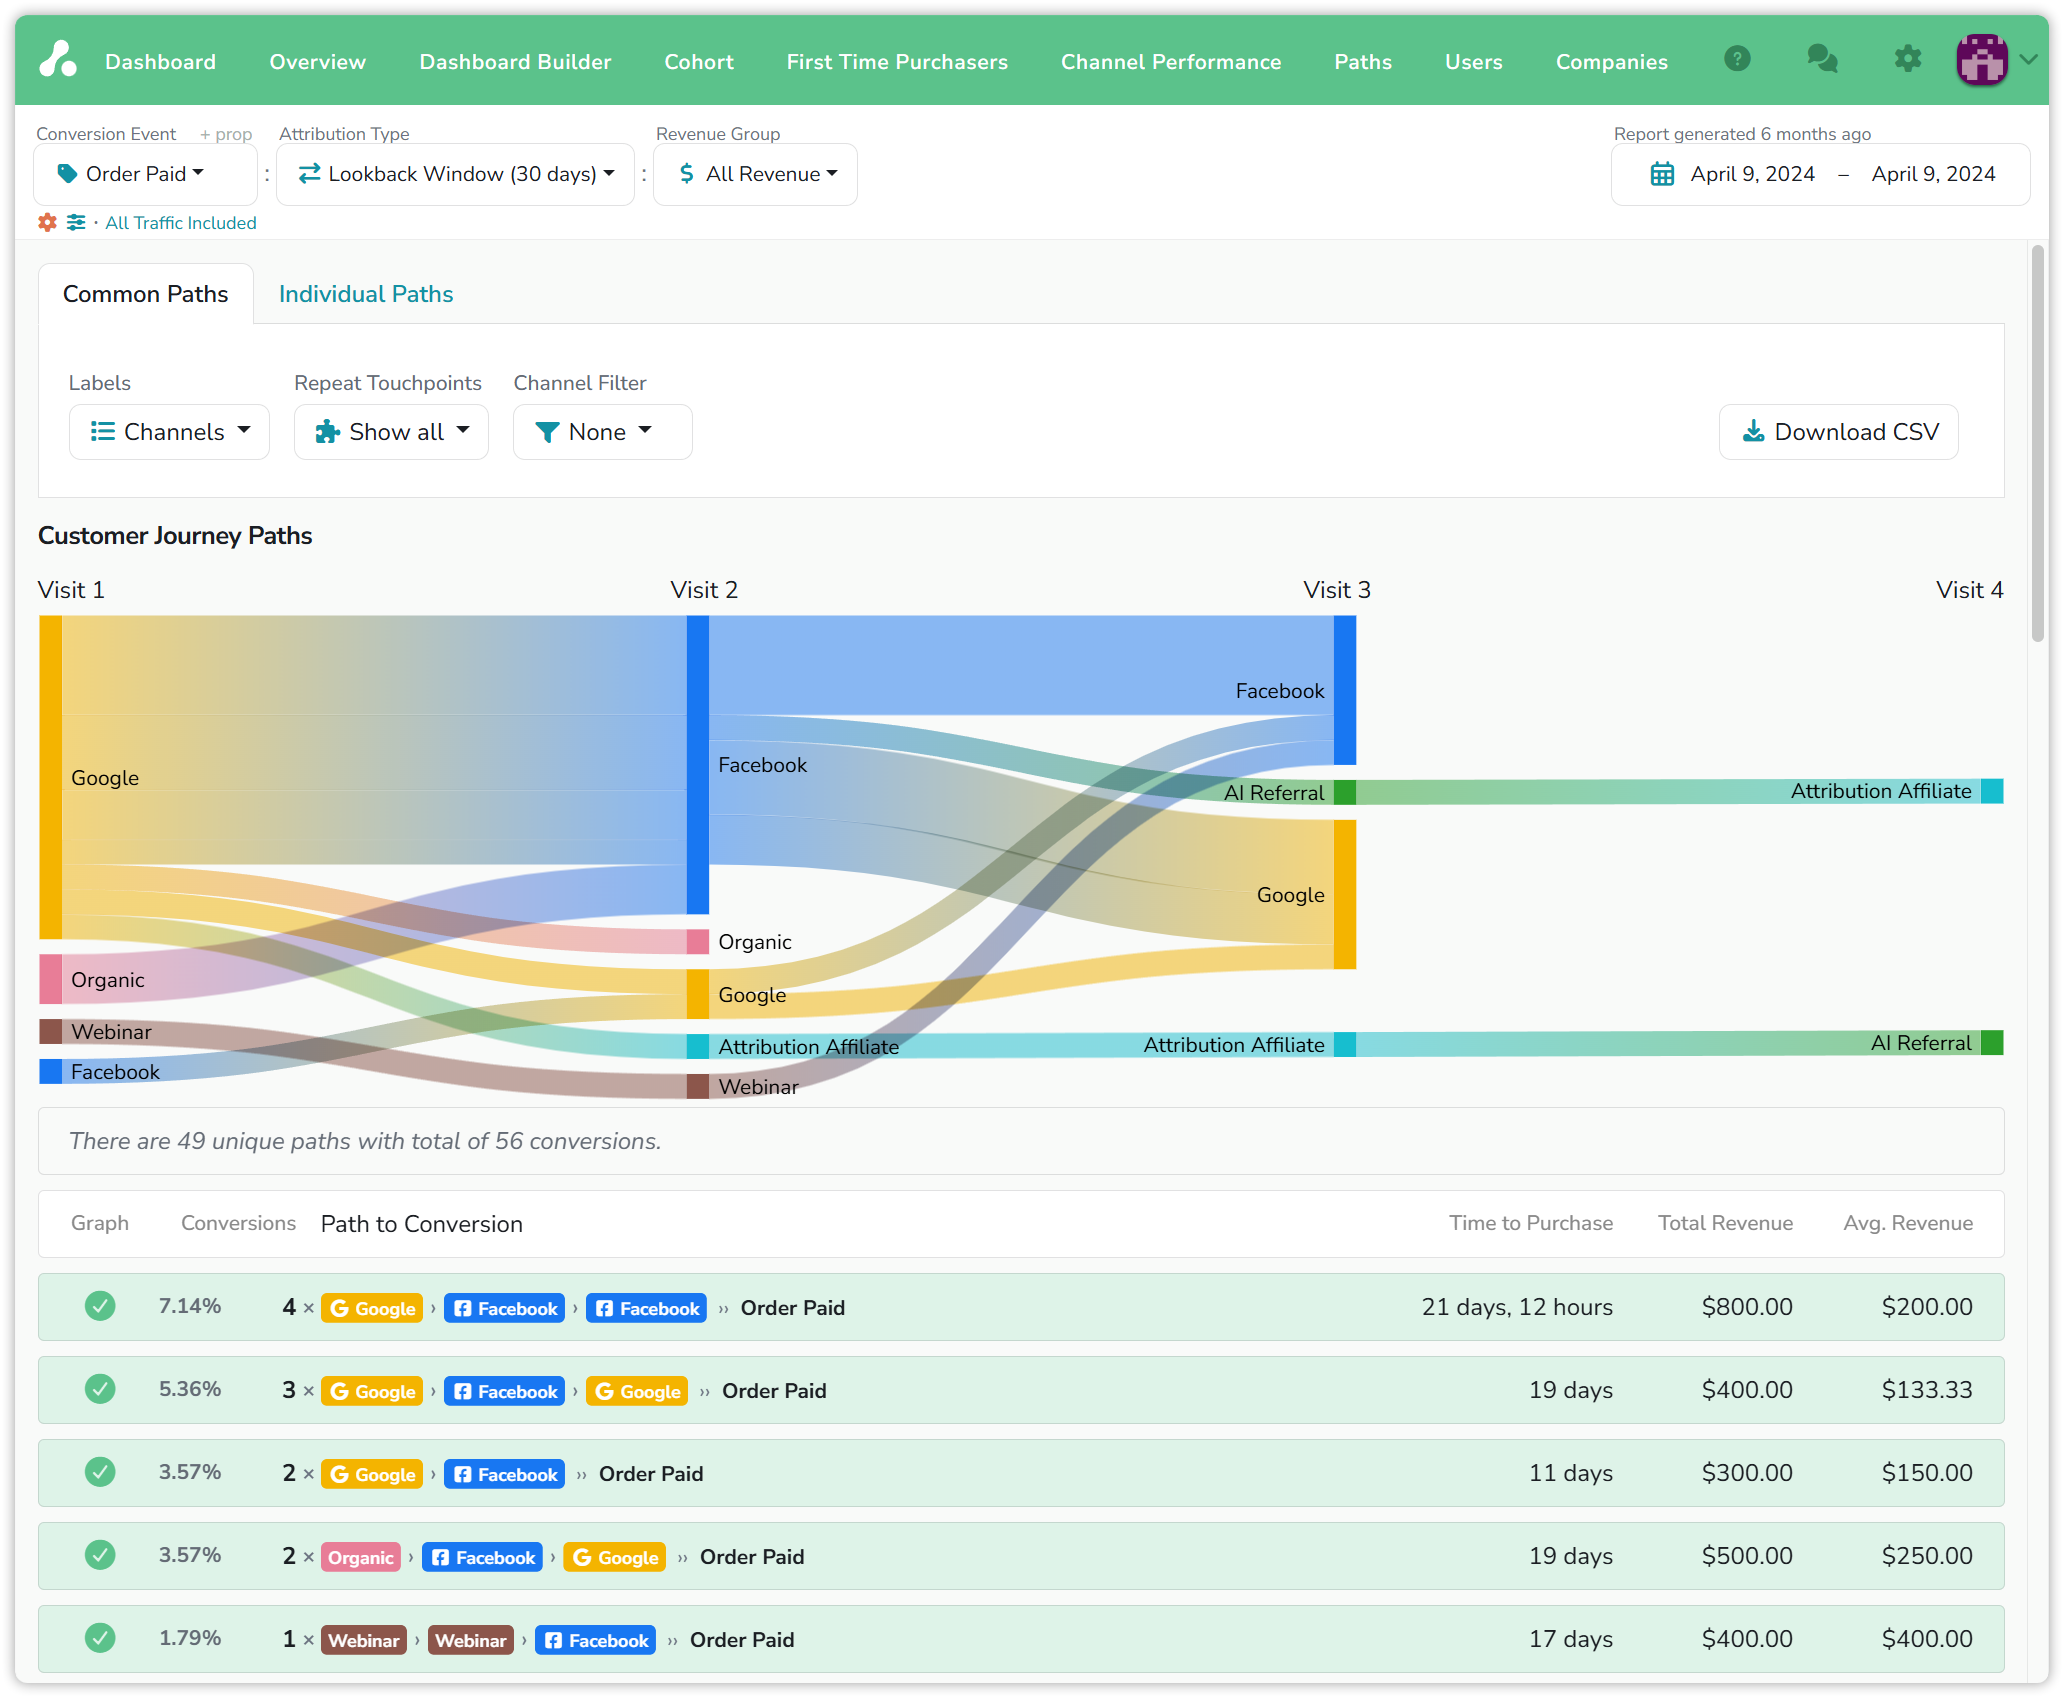Click the $800.00 total revenue value
Image resolution: width=2064 pixels, height=1698 pixels.
[1747, 1307]
